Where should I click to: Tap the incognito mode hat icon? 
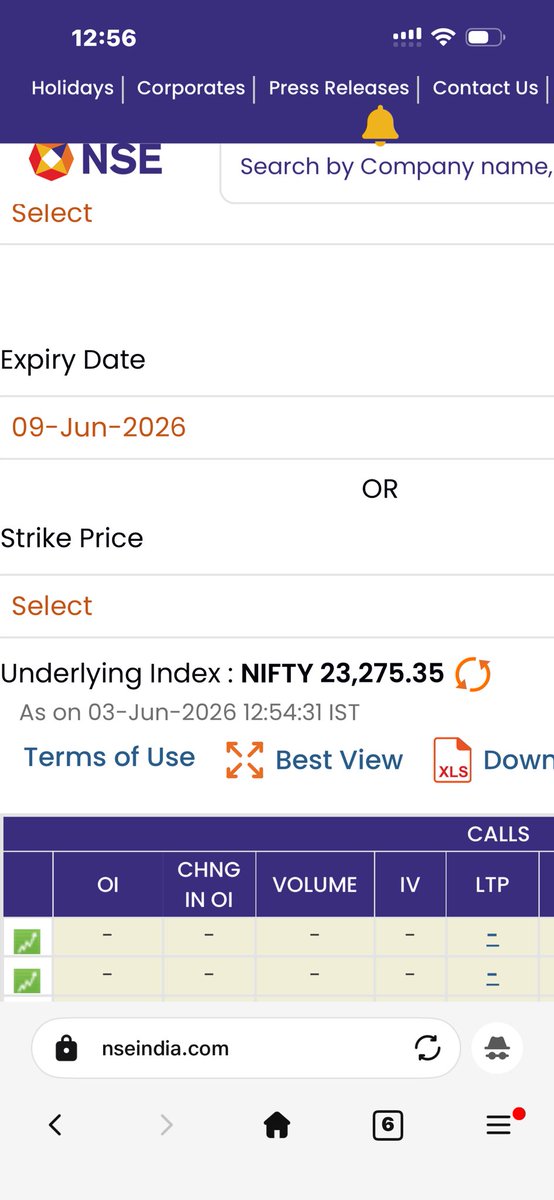(497, 1048)
